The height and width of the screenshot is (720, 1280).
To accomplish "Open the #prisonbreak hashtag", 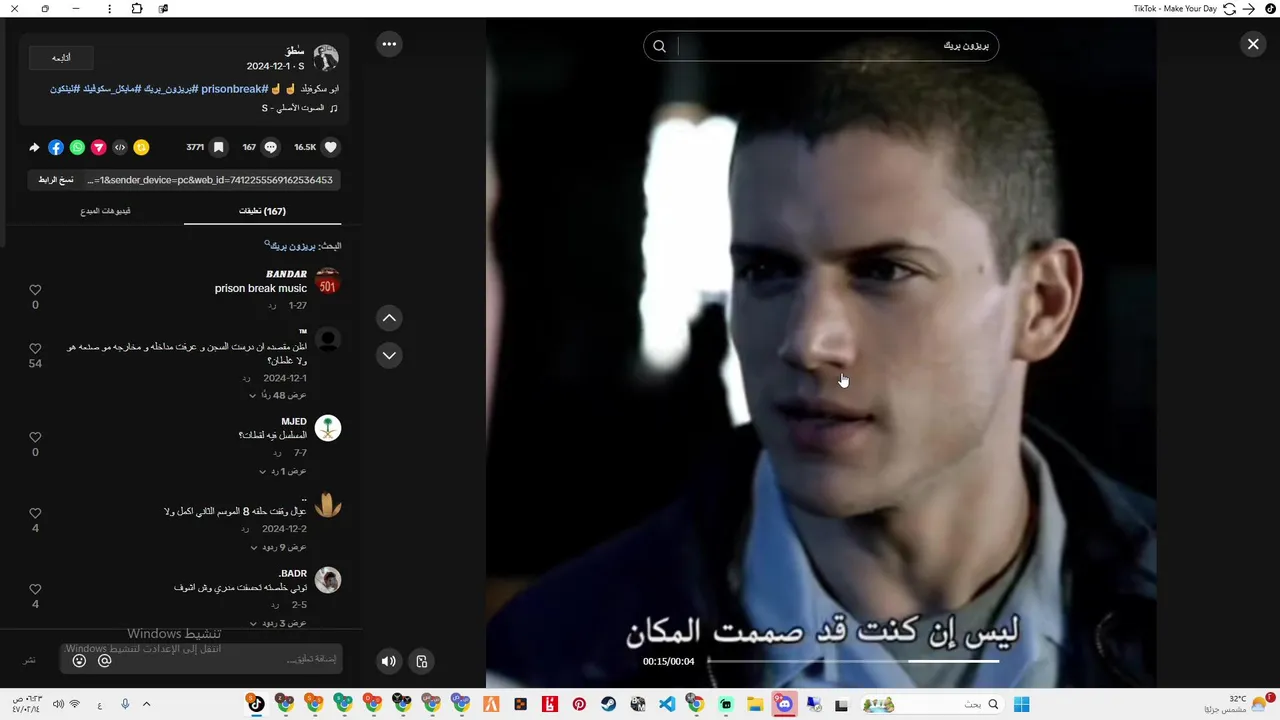I will (x=234, y=89).
